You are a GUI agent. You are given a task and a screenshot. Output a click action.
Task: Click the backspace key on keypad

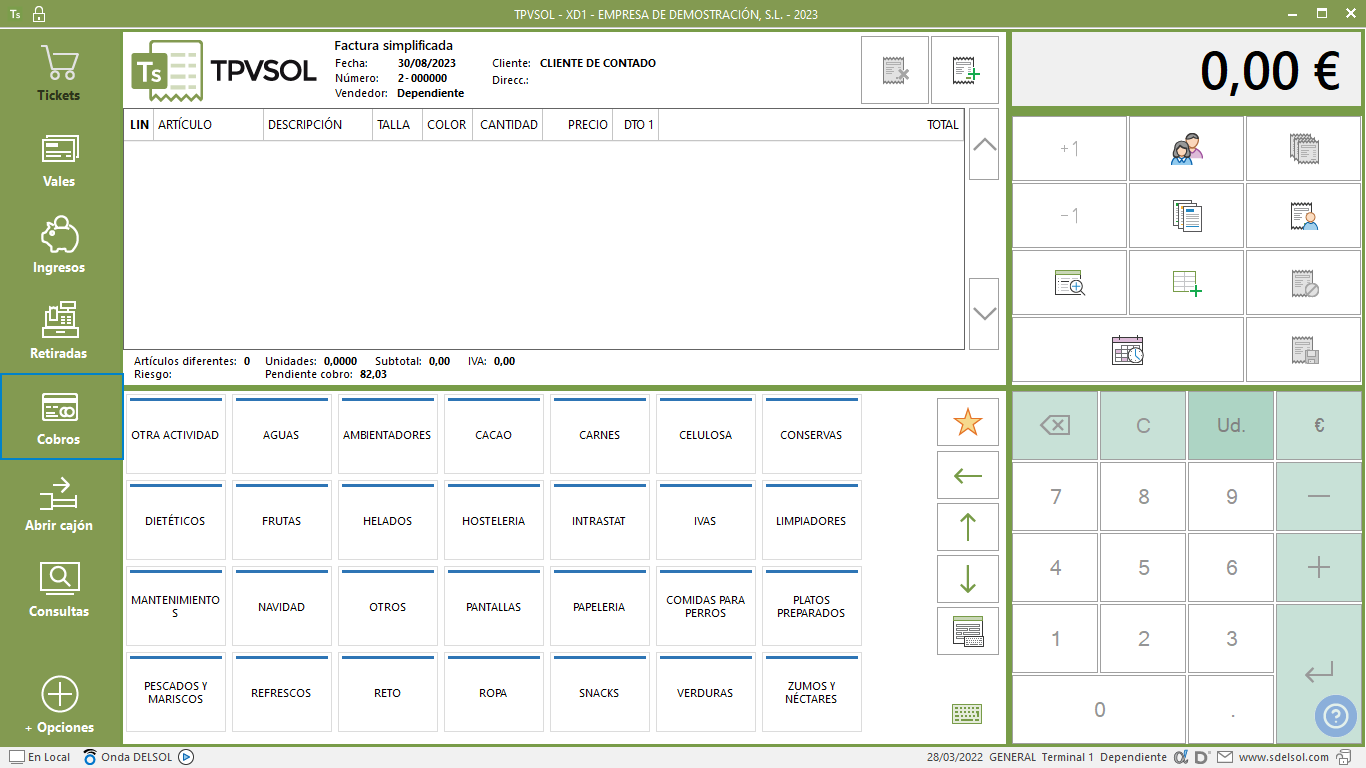point(1055,425)
